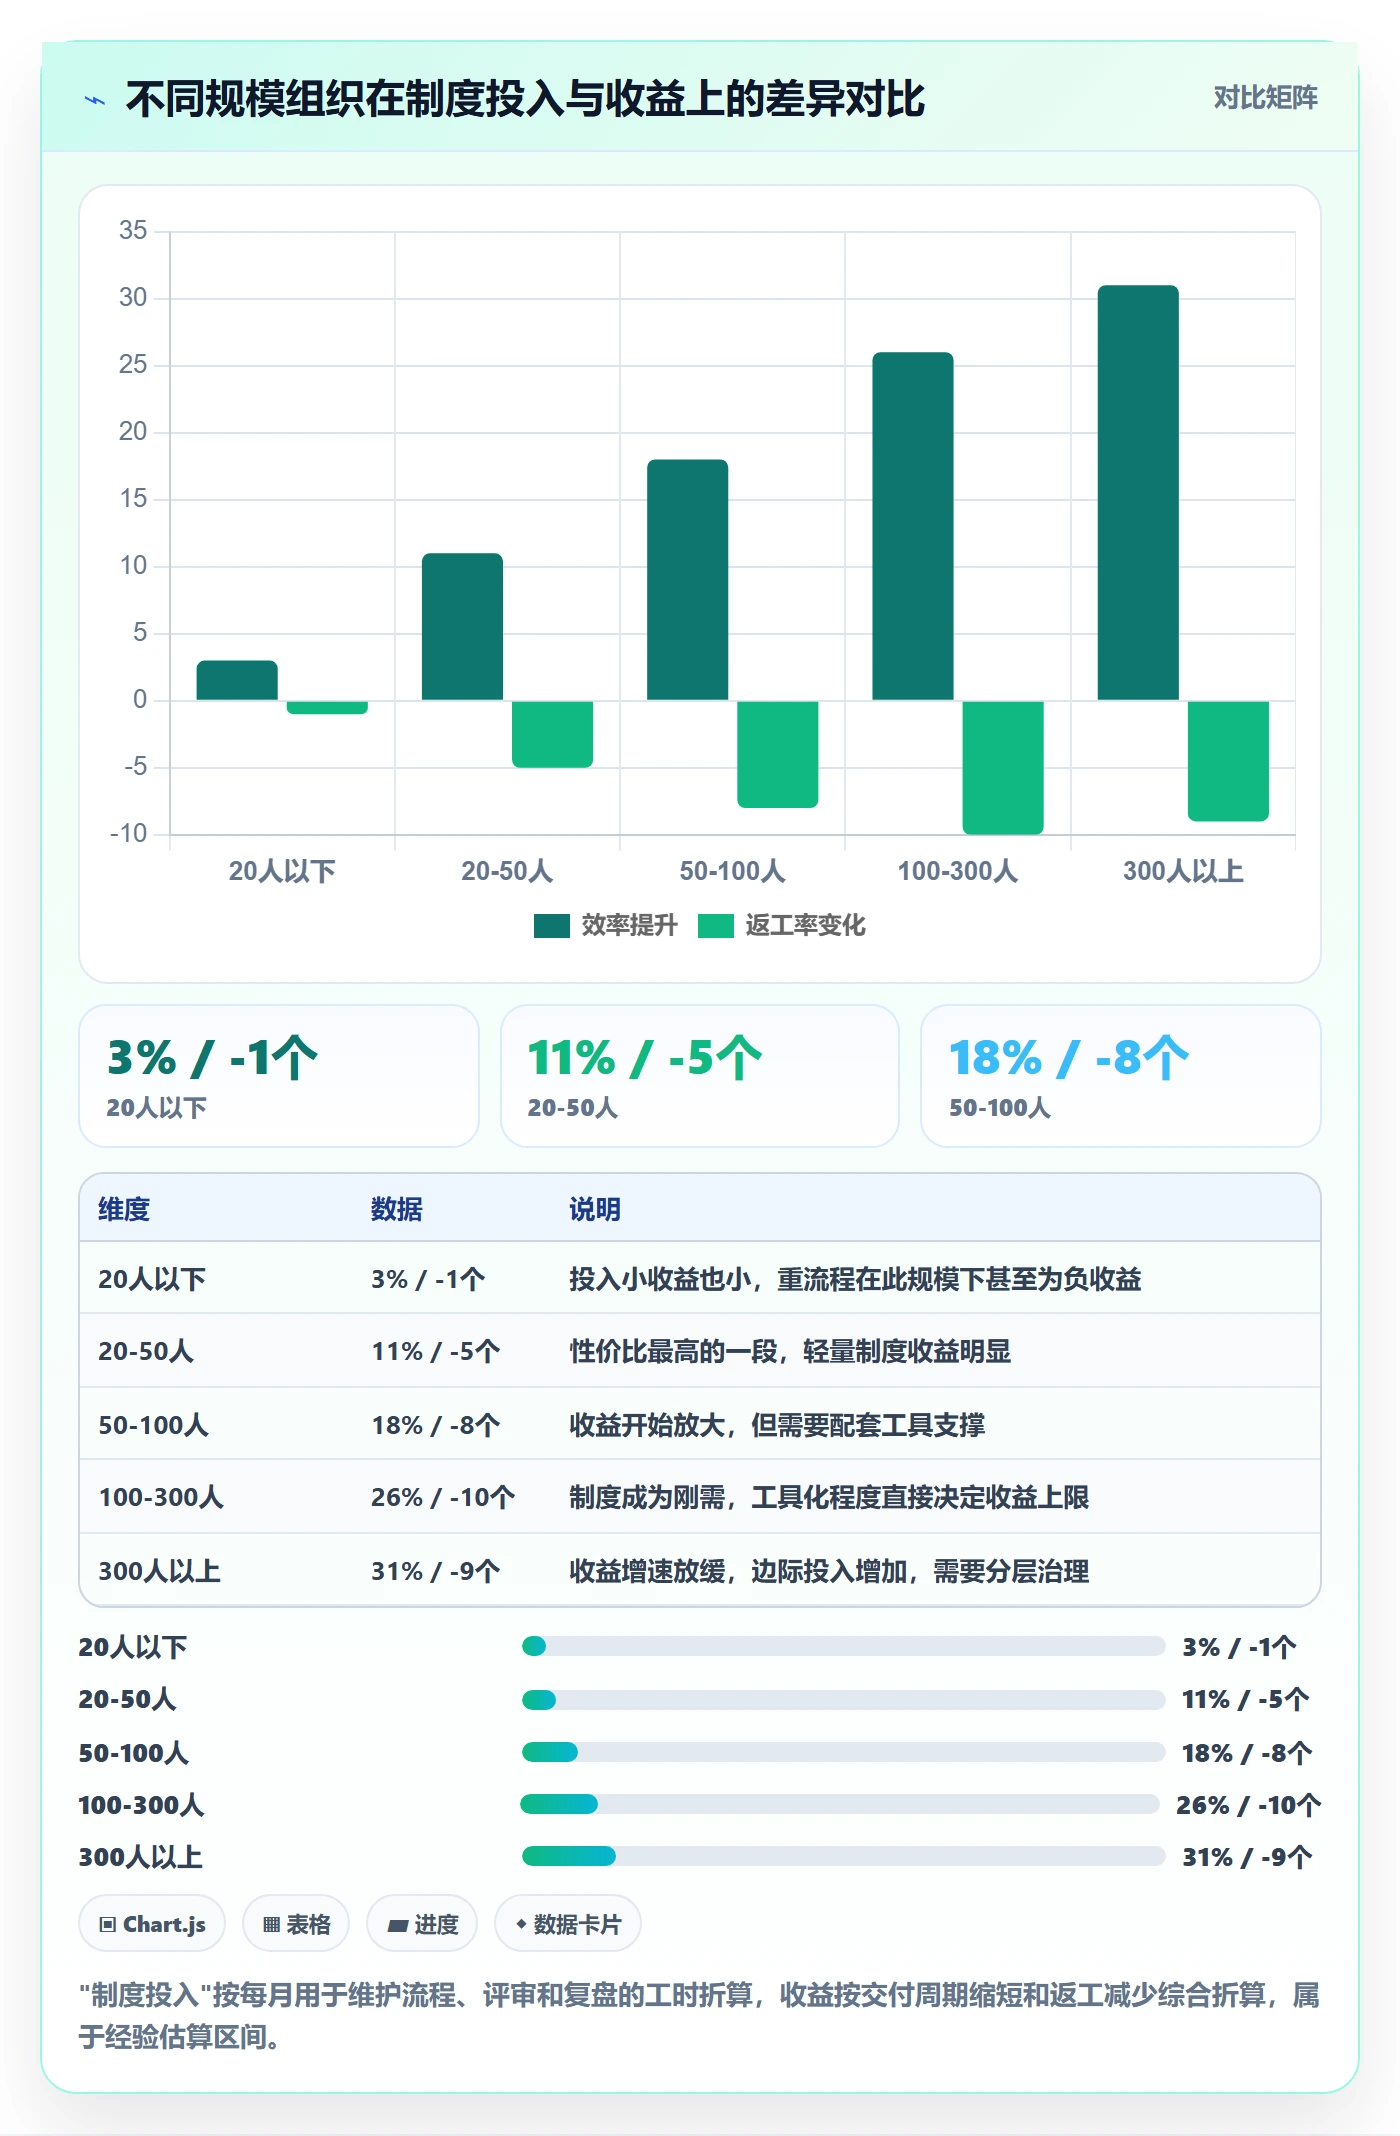Click the 50-100人 x-axis label
Image resolution: width=1400 pixels, height=2136 pixels.
(x=732, y=871)
